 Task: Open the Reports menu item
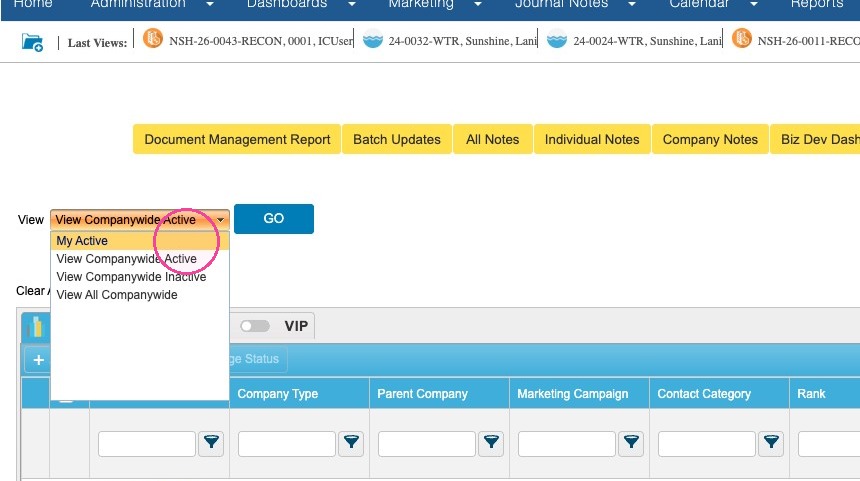coord(817,4)
